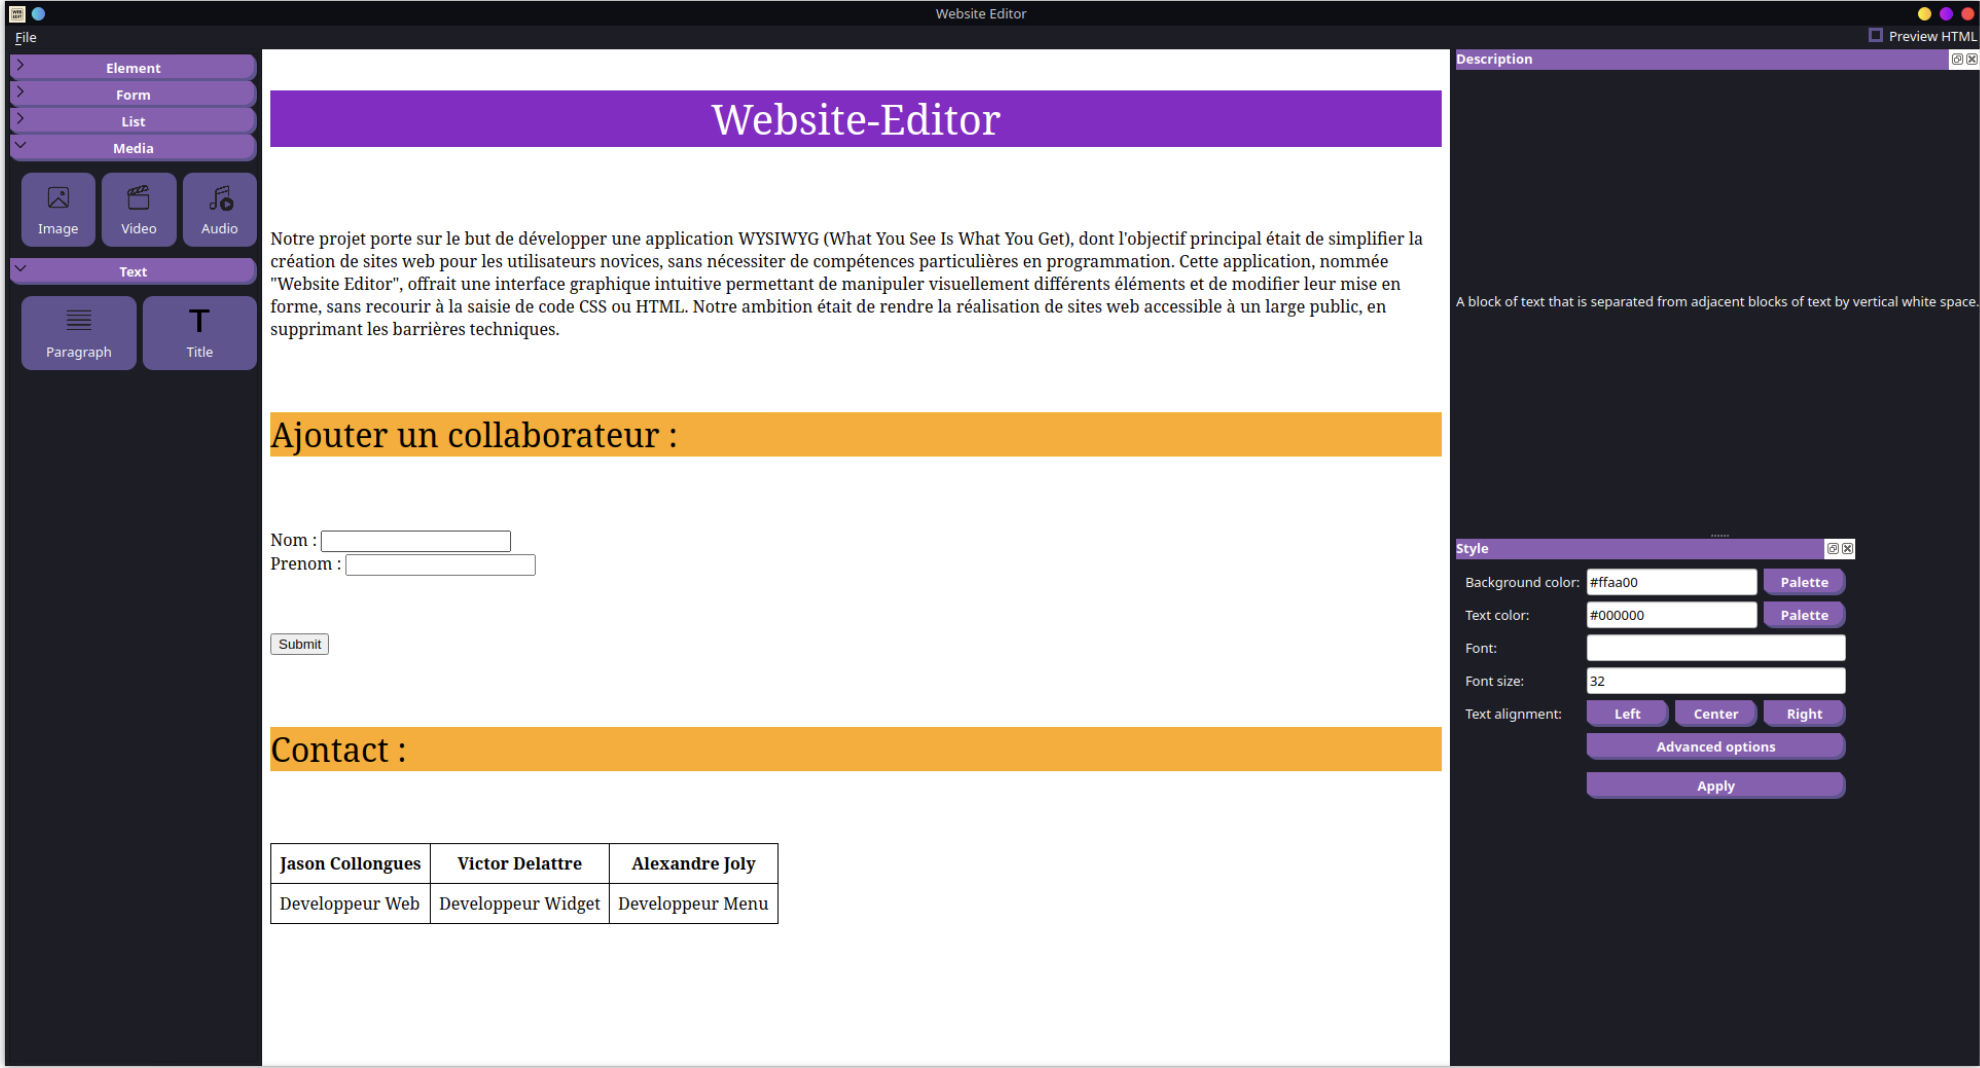Click the Apply style button
This screenshot has width=1980, height=1068.
pos(1715,786)
